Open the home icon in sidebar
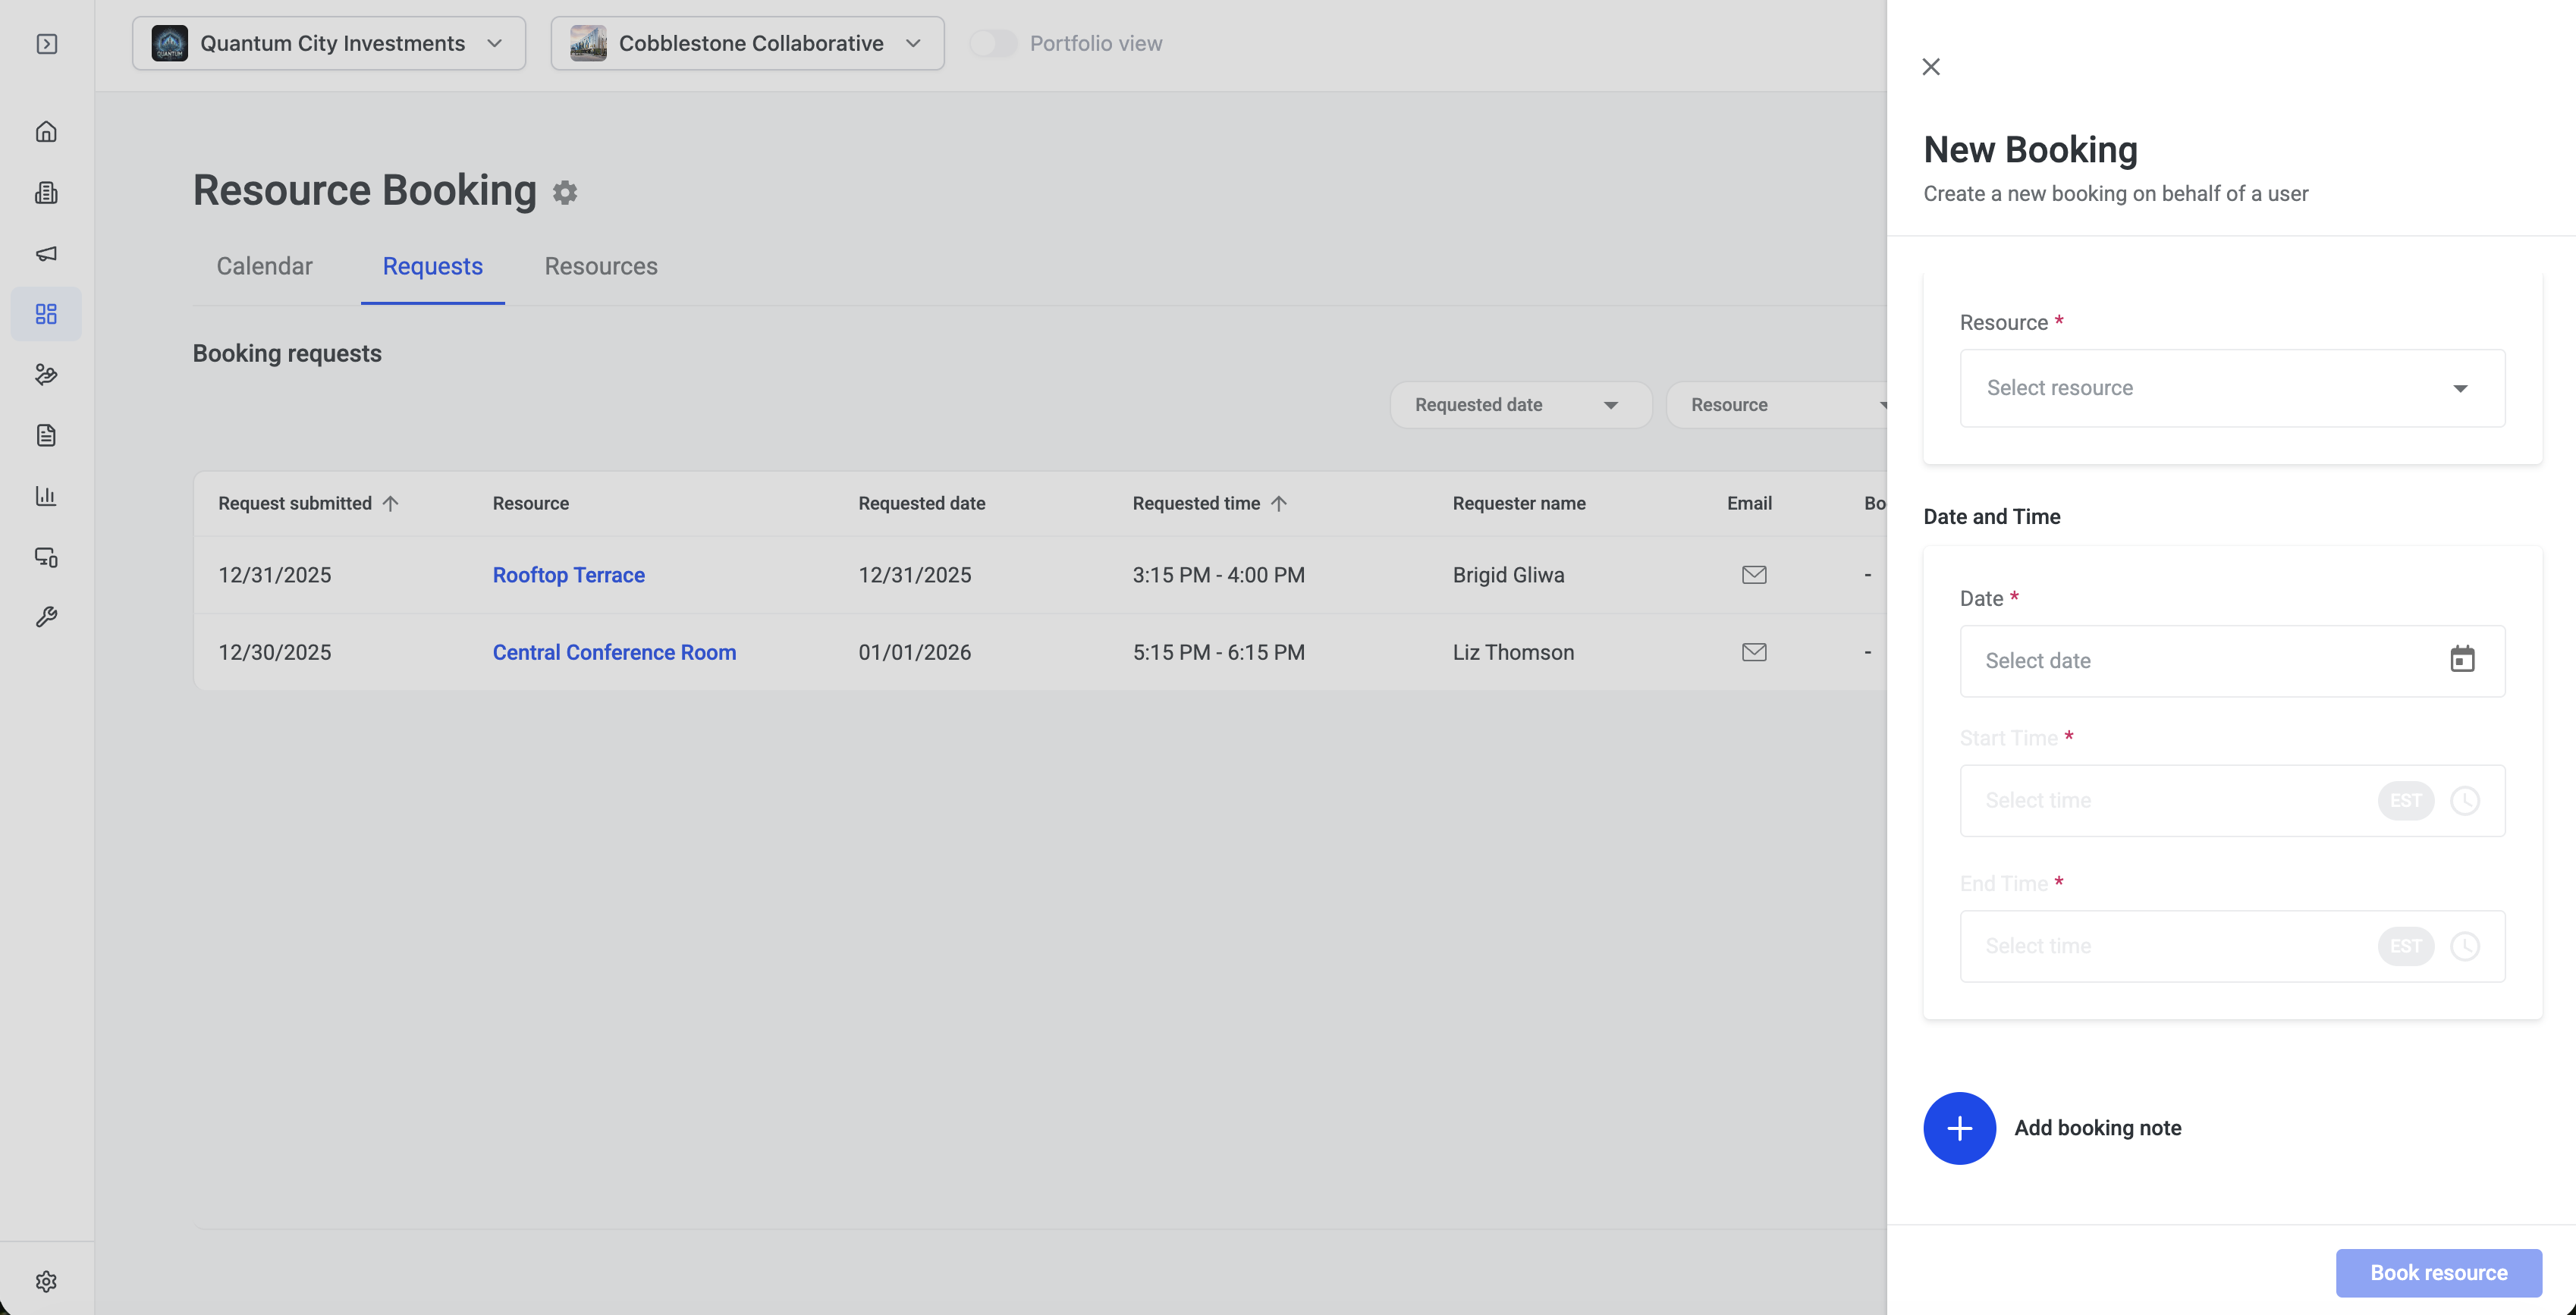This screenshot has height=1315, width=2576. click(x=46, y=132)
